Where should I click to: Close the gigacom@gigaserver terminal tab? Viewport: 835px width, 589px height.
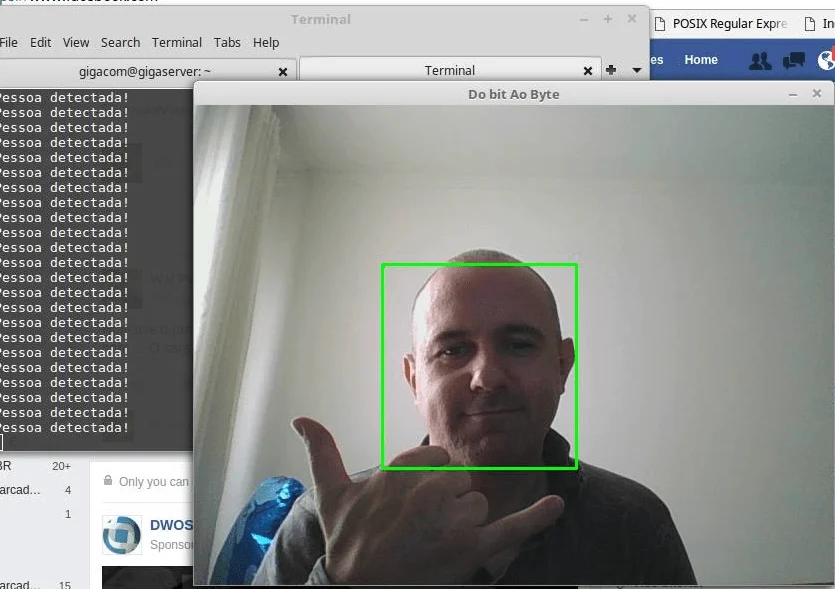[283, 71]
